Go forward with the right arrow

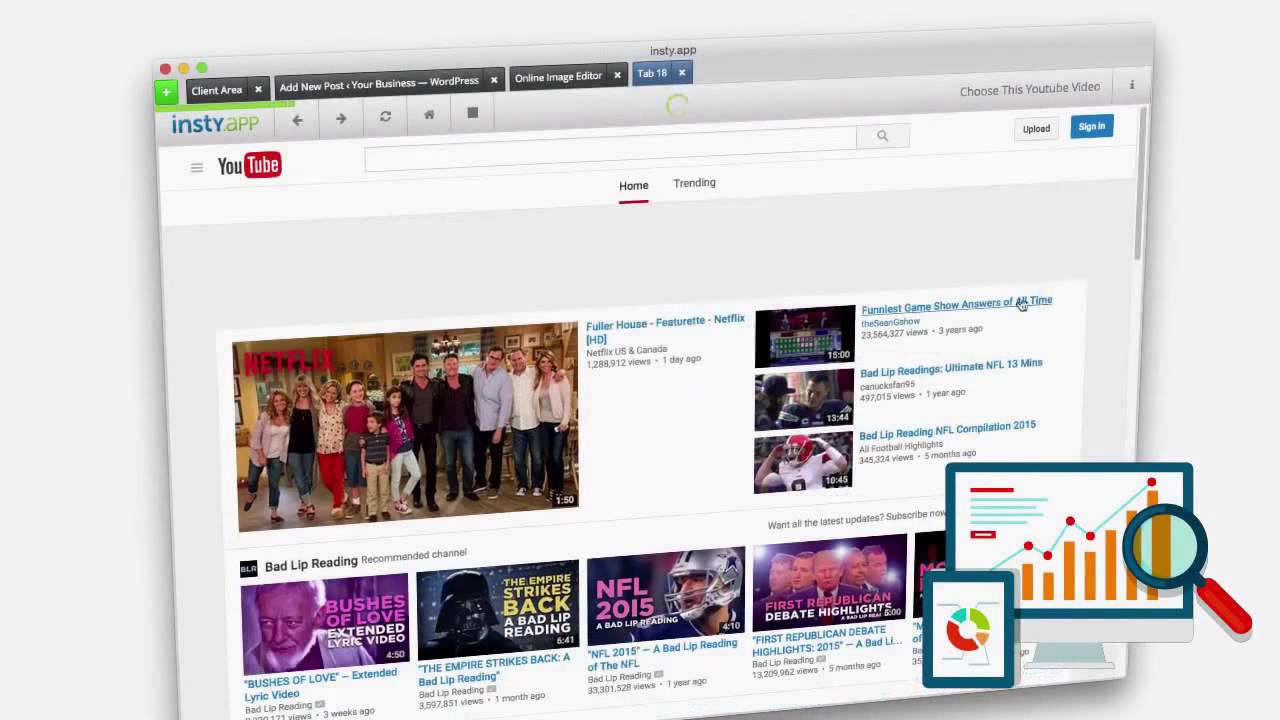point(341,118)
